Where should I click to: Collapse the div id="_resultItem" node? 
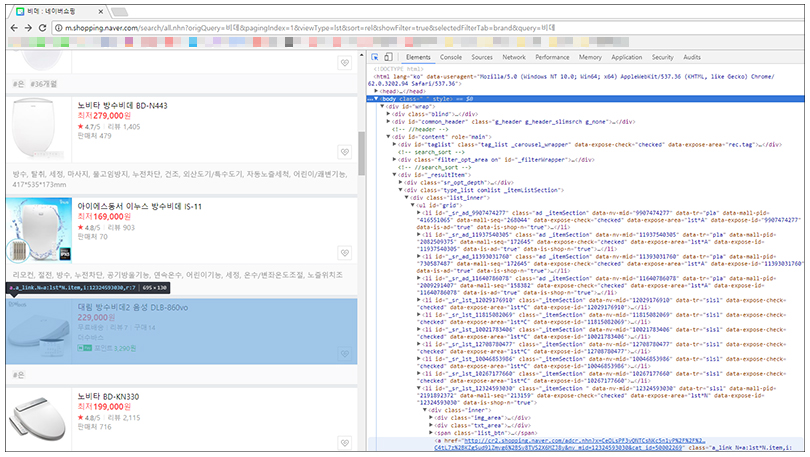click(x=395, y=175)
